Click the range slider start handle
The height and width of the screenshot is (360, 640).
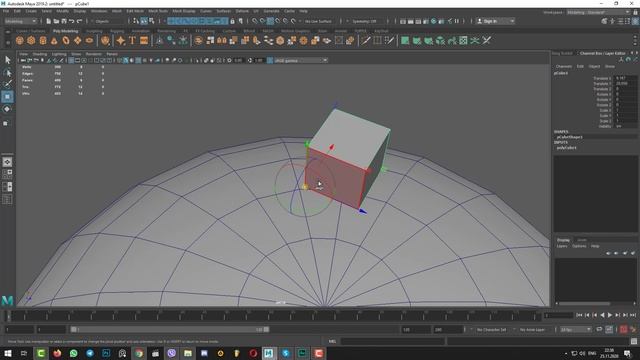pyautogui.click(x=73, y=329)
